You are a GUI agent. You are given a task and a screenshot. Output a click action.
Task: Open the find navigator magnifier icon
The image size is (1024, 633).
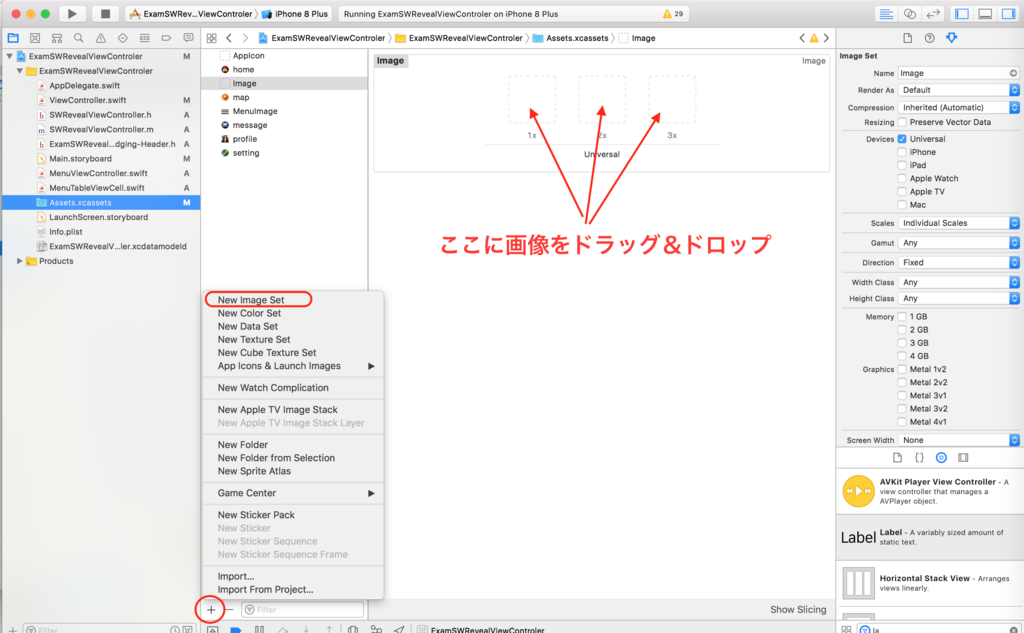click(78, 38)
